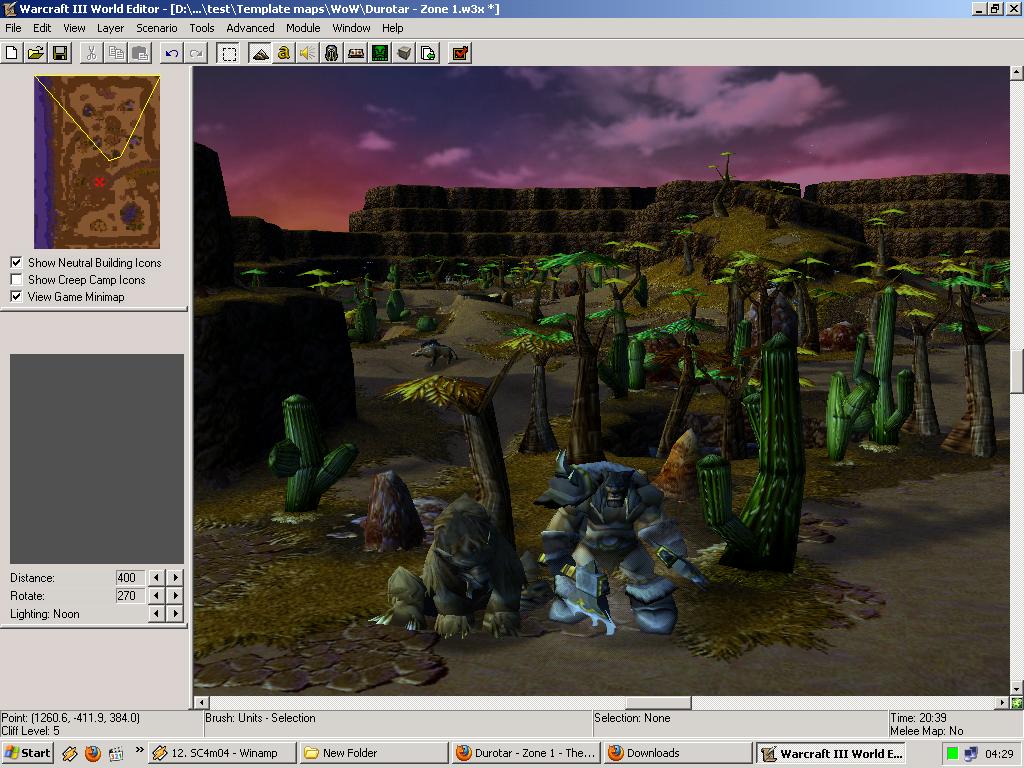Redo the last action
This screenshot has height=768, width=1024.
196,53
